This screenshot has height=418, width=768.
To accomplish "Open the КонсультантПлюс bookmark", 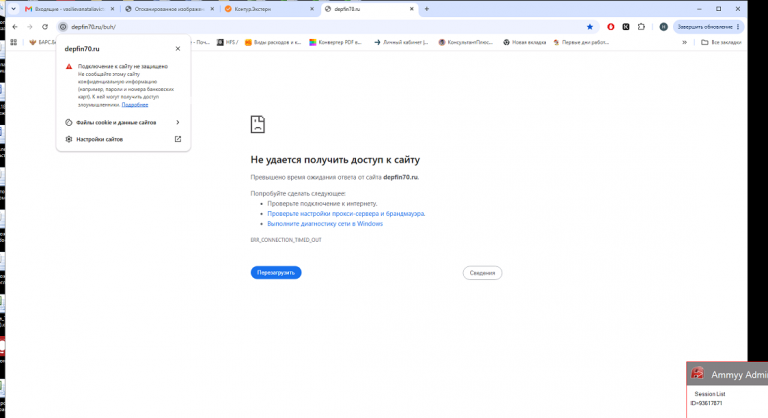I will point(466,42).
